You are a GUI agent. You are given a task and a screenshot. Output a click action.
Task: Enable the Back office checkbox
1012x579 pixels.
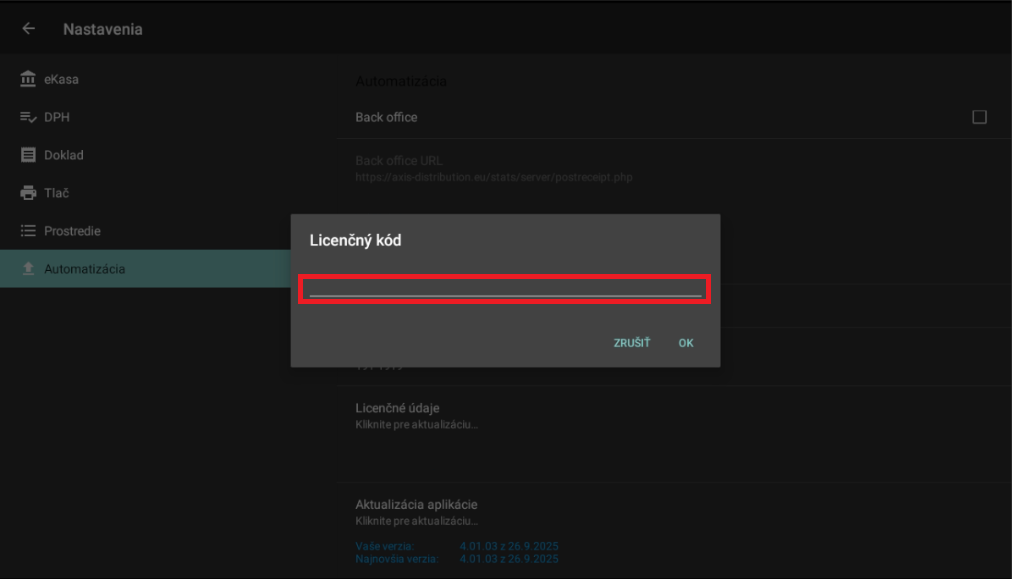[x=979, y=117]
